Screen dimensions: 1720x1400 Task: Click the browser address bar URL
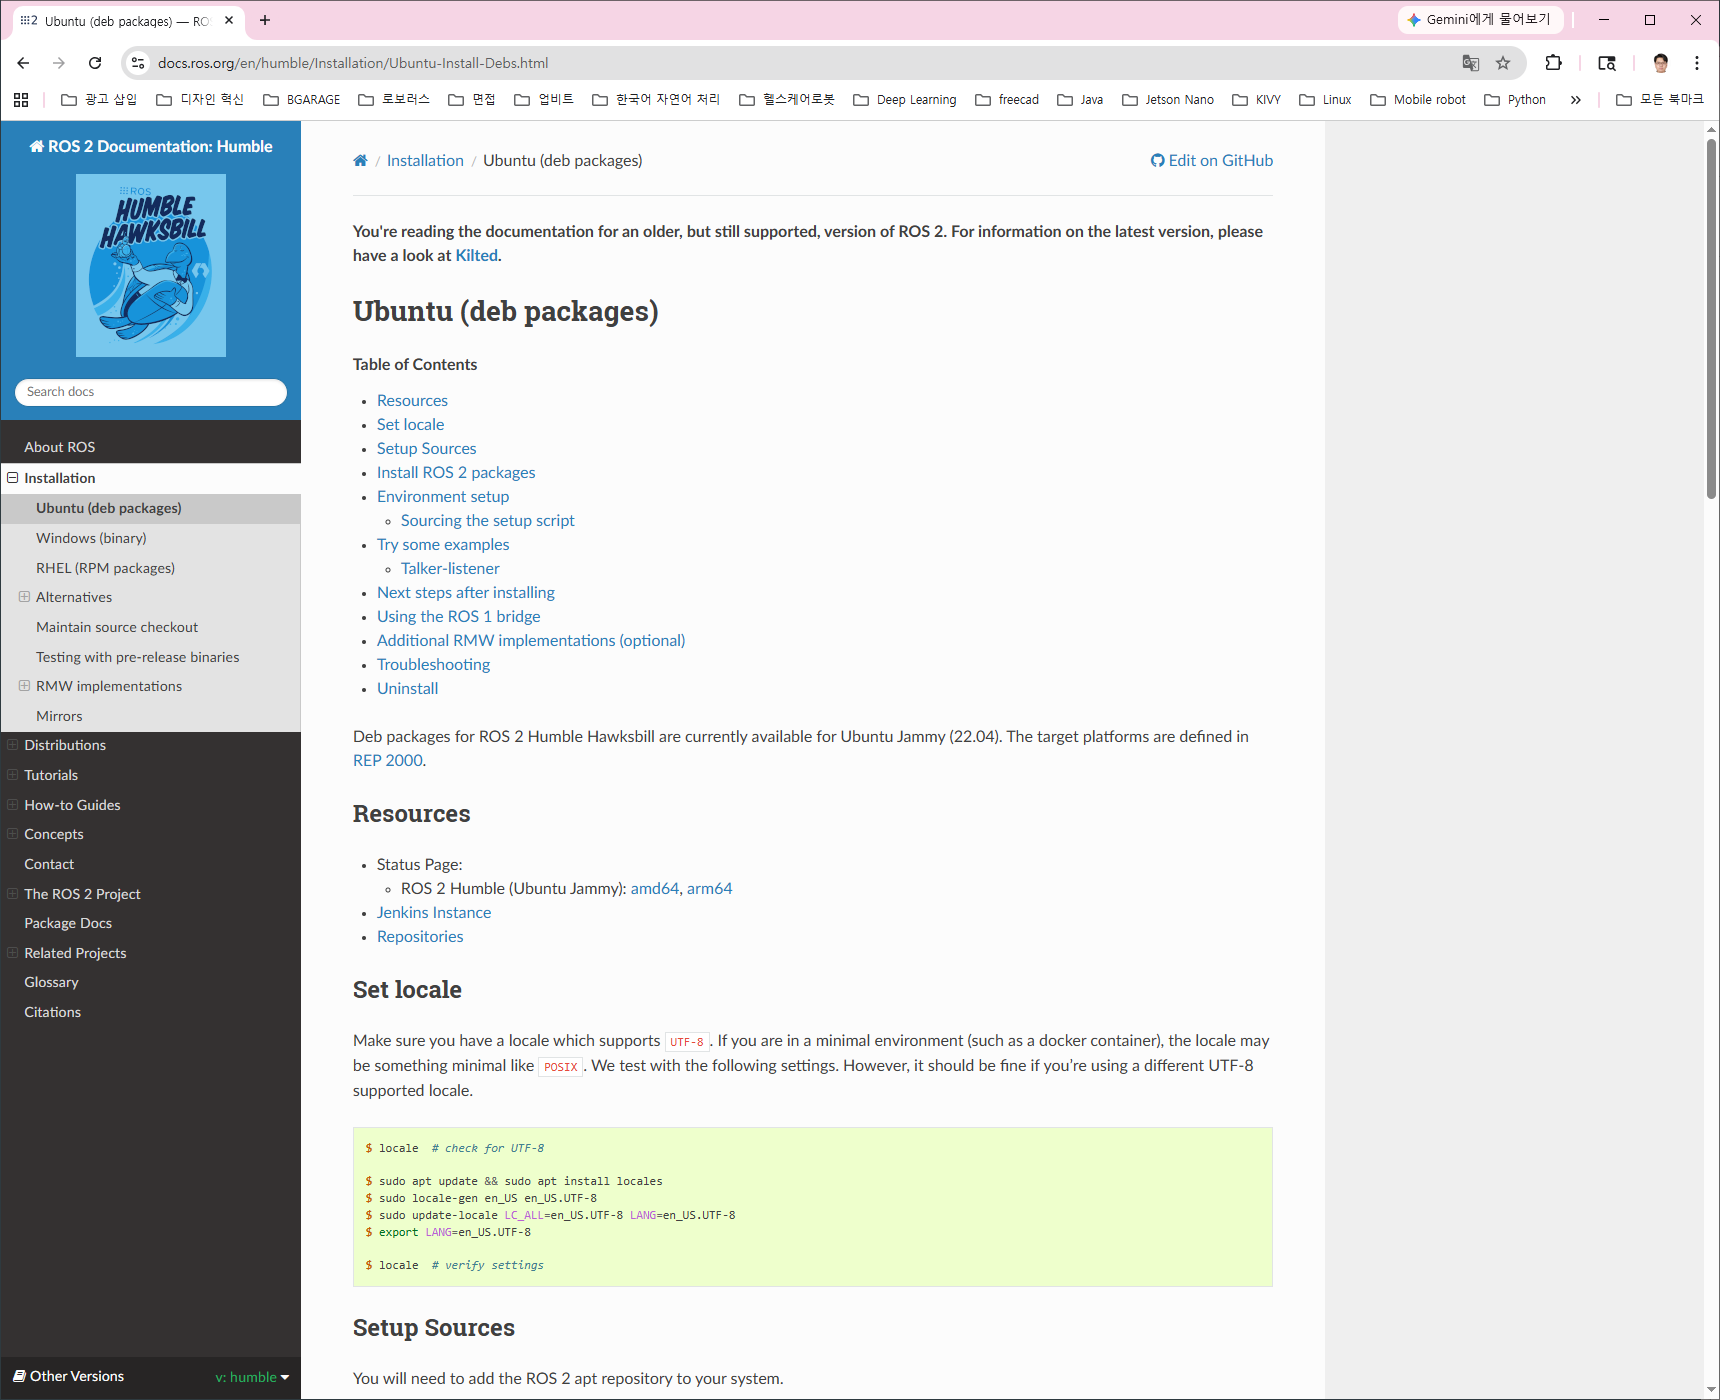click(353, 63)
